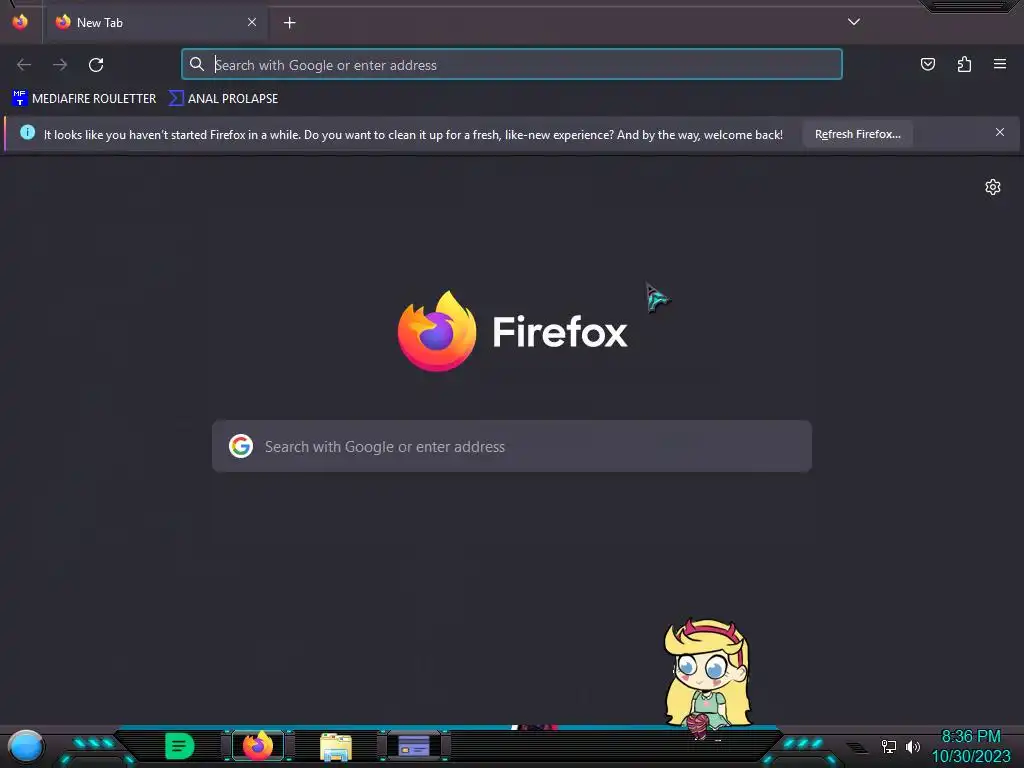Go forward one page
The height and width of the screenshot is (768, 1024).
pos(60,65)
